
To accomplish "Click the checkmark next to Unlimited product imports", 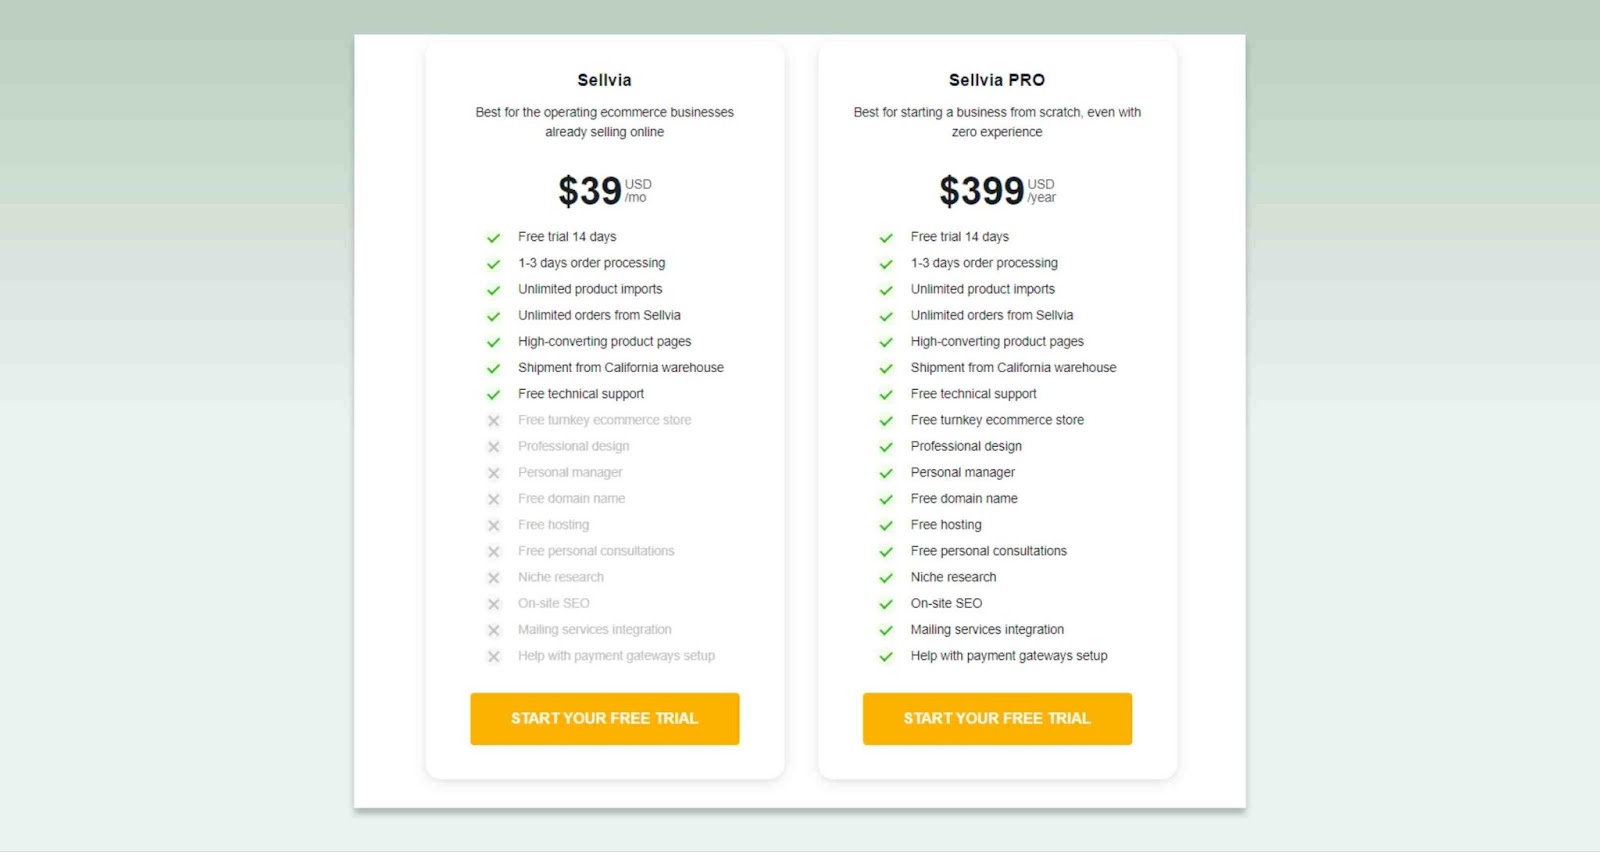I will point(493,290).
